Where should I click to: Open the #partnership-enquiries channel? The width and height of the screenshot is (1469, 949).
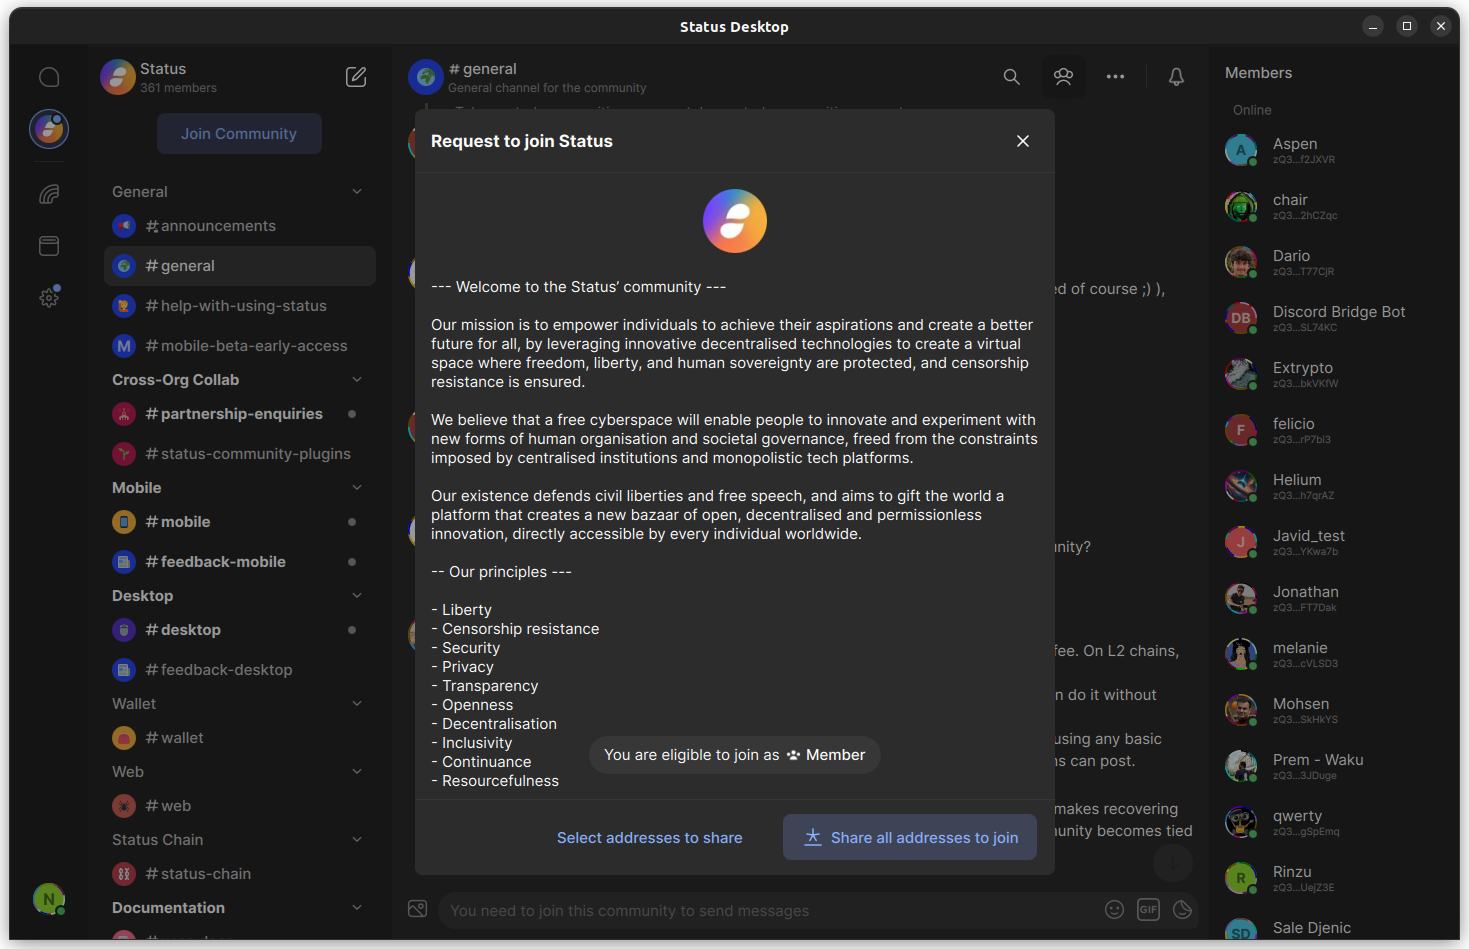coord(240,414)
